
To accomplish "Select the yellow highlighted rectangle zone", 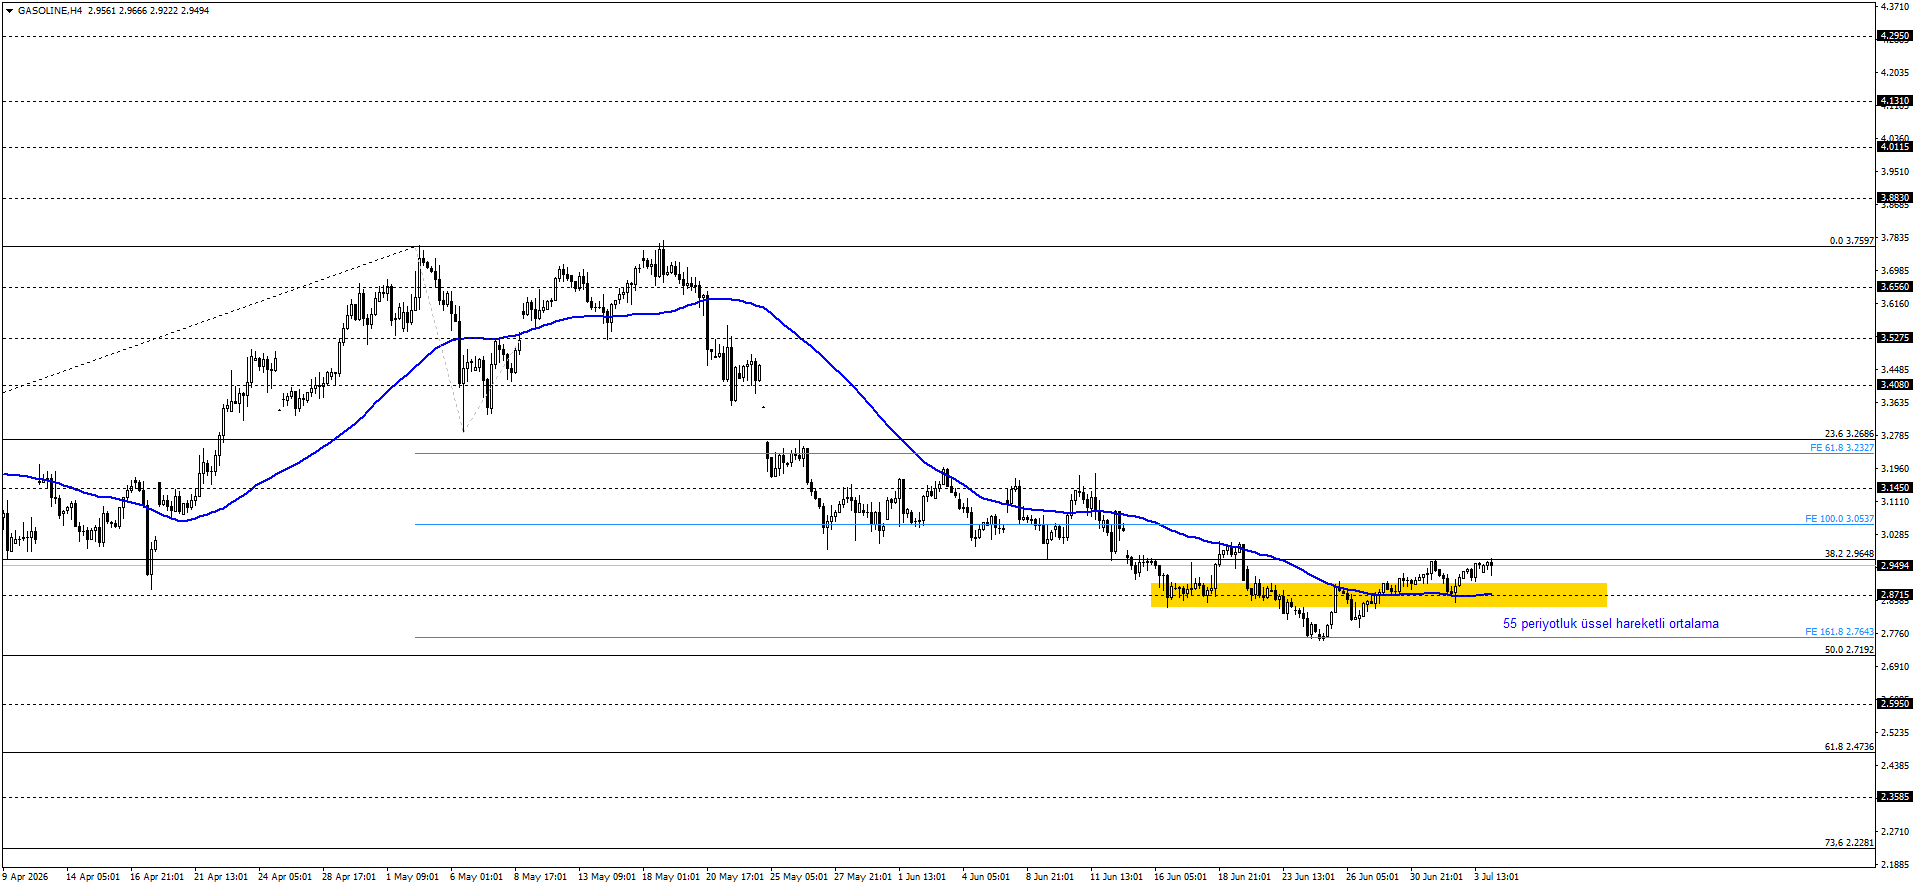I will 1379,595.
